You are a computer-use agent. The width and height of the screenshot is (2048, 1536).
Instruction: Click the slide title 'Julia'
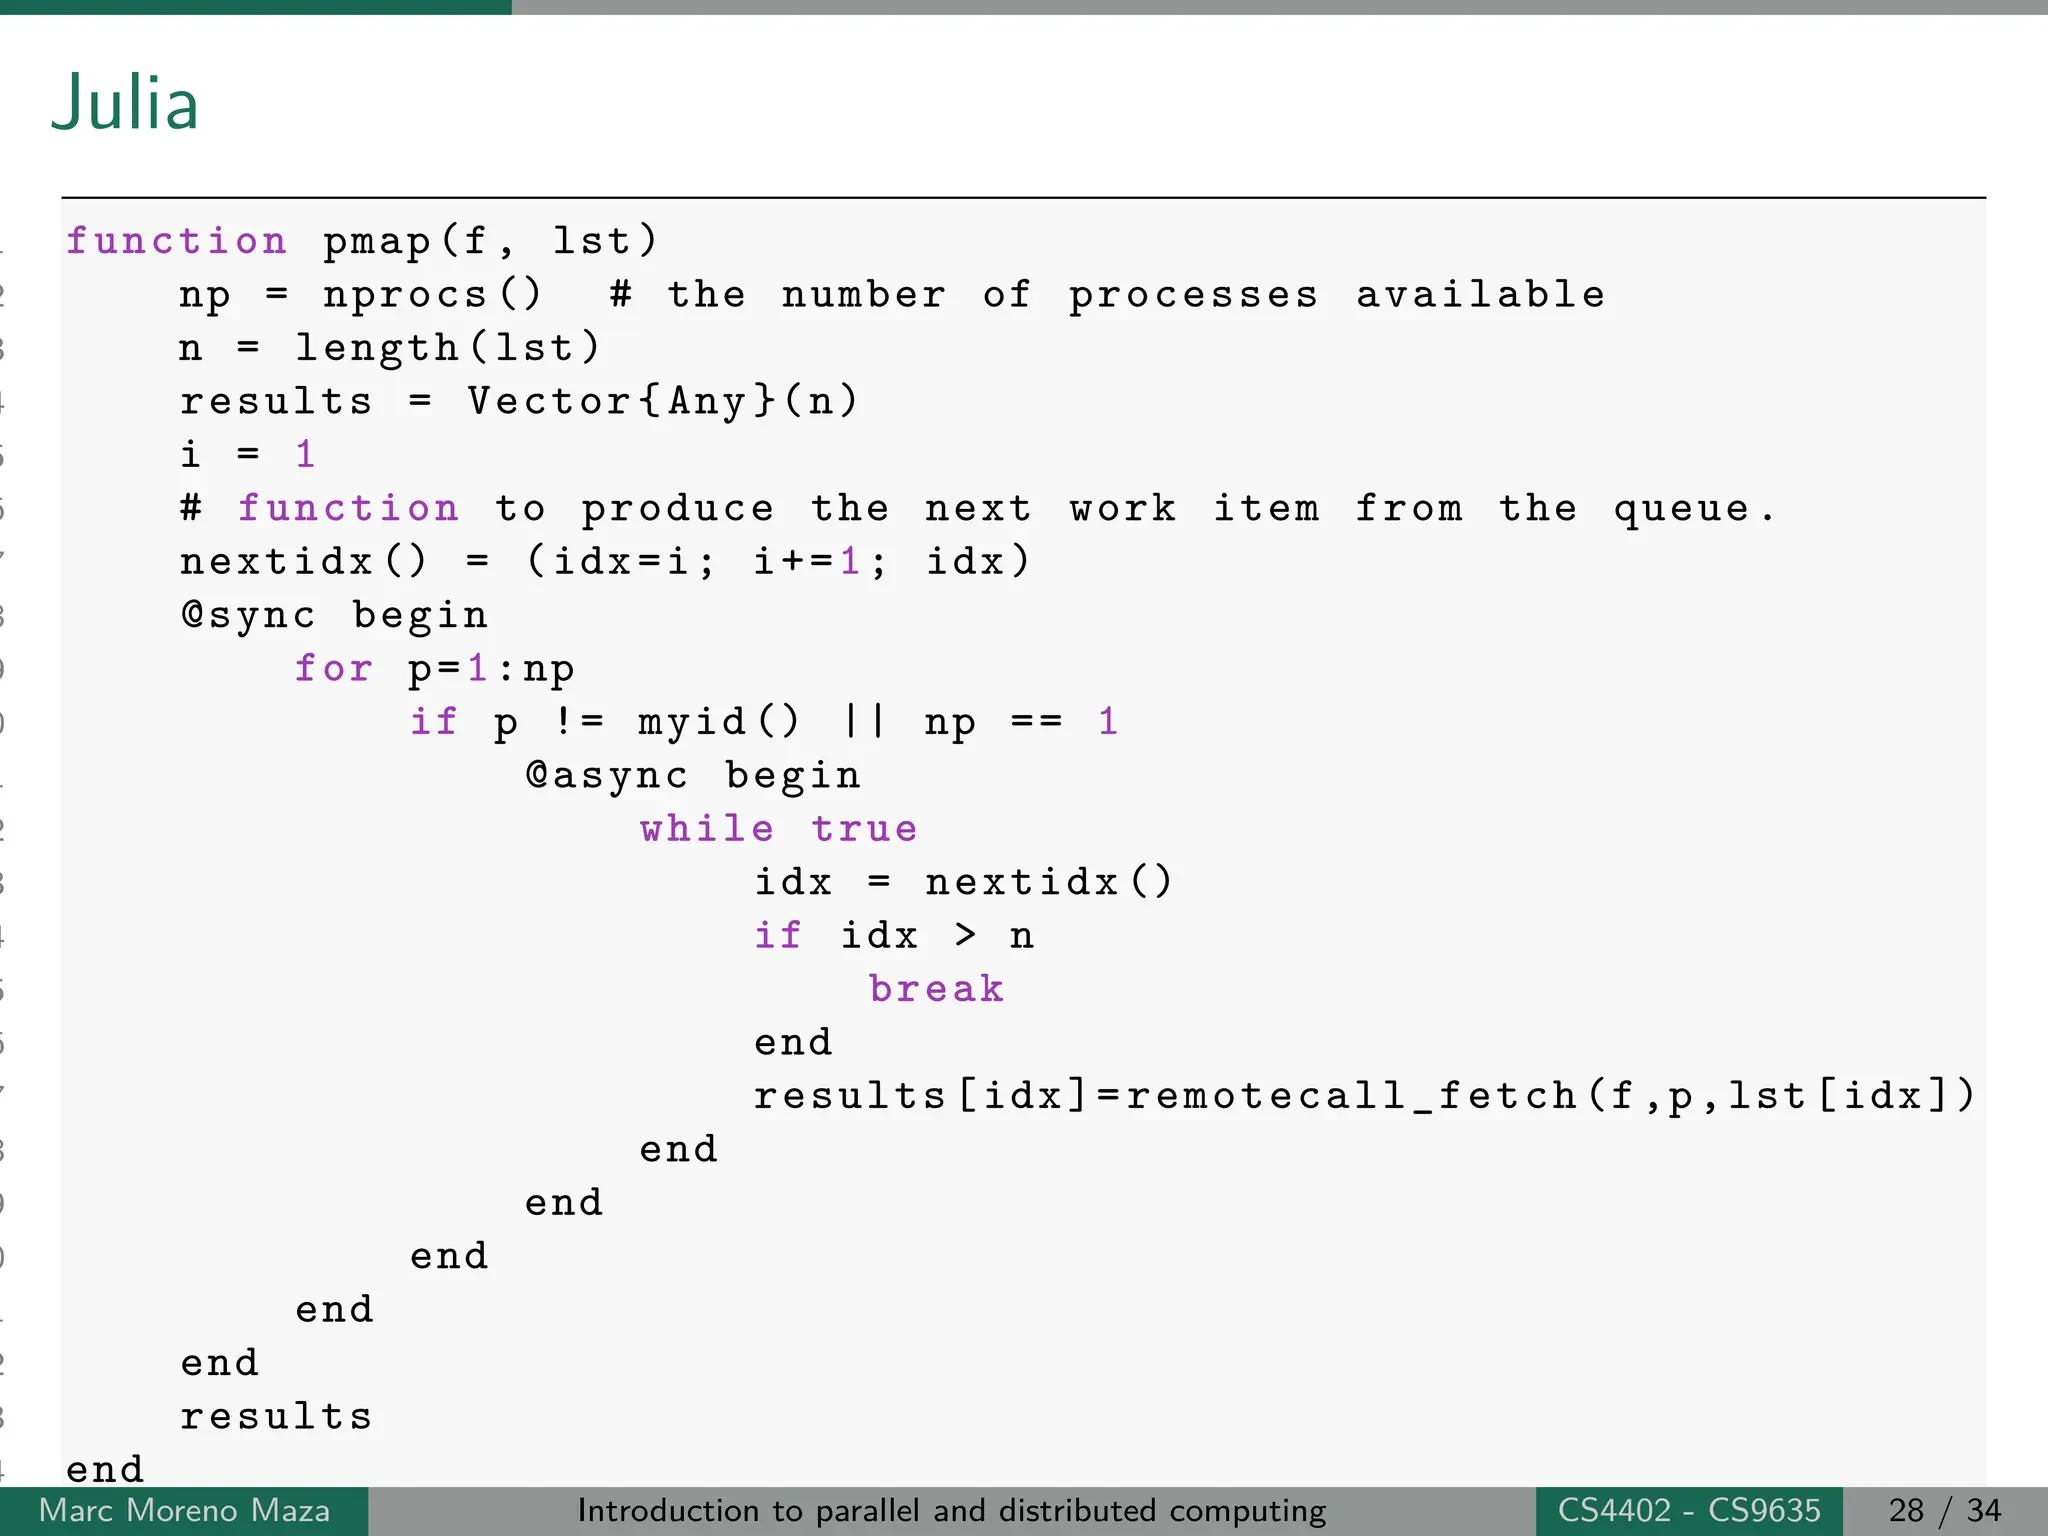point(125,103)
